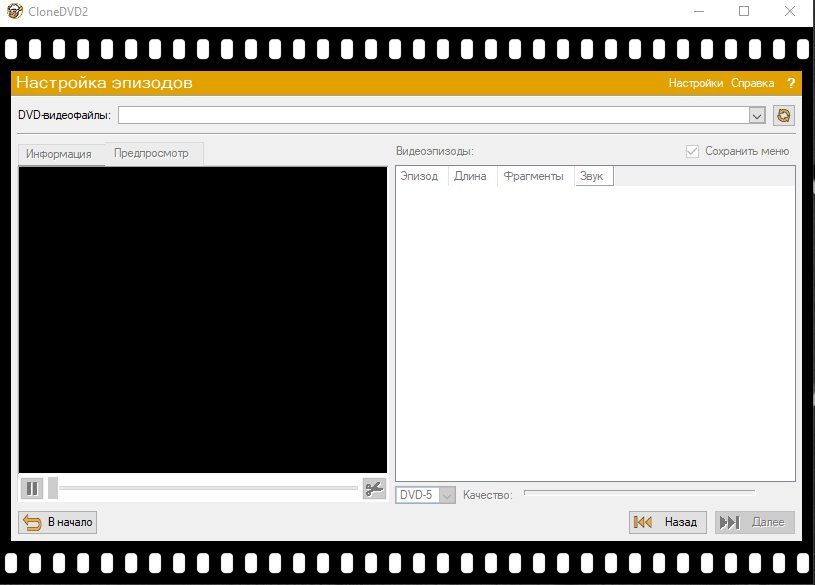
Task: Click the scissors cut icon
Action: [x=374, y=489]
